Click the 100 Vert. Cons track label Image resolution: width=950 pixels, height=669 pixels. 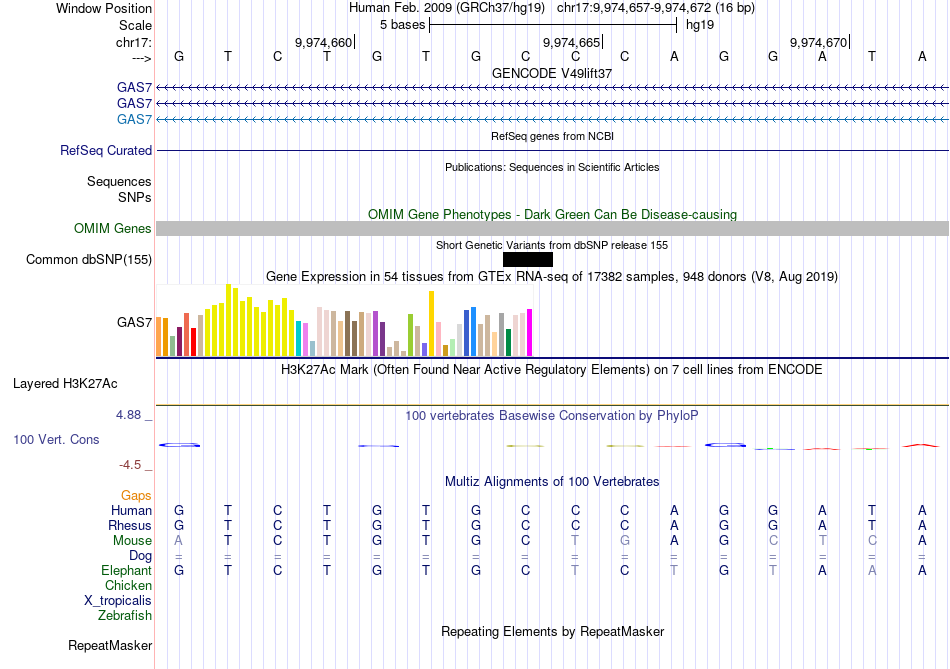[x=56, y=439]
